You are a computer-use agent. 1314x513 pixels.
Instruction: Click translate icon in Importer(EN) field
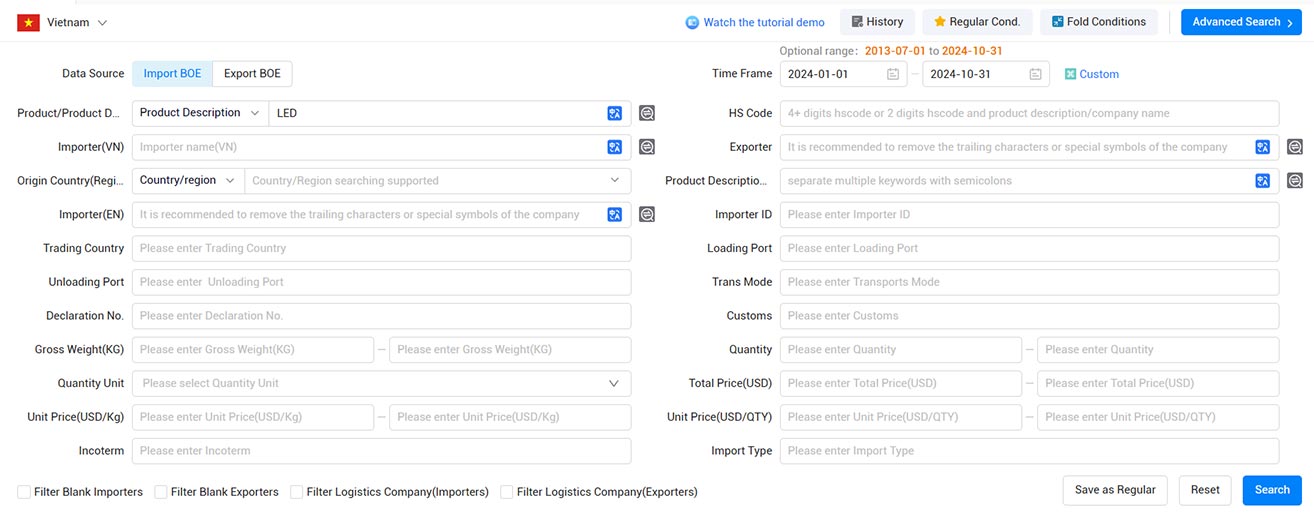(615, 214)
